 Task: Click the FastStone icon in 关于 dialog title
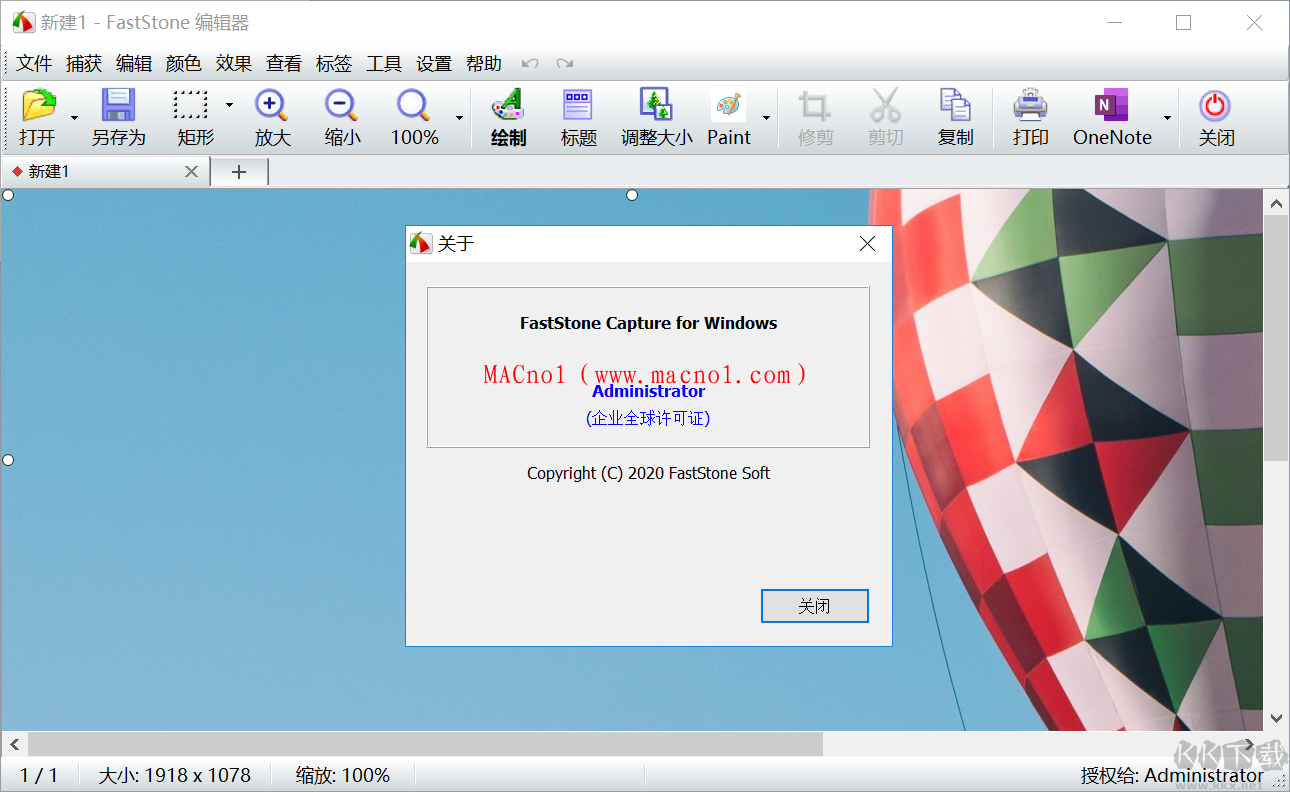pyautogui.click(x=421, y=243)
